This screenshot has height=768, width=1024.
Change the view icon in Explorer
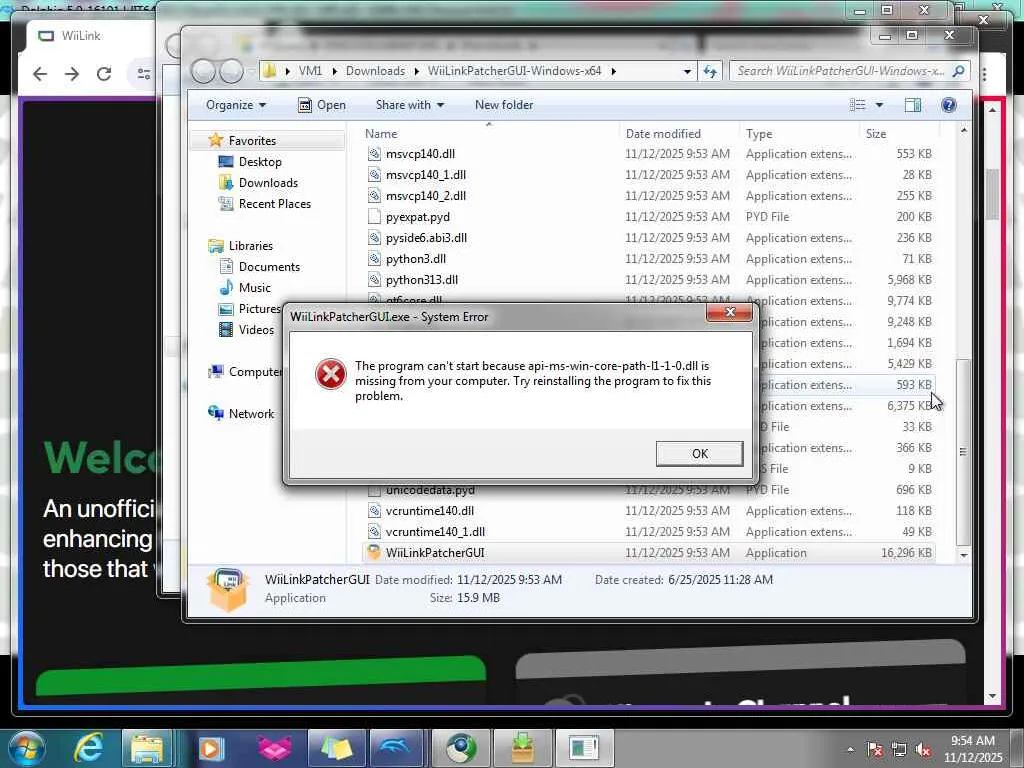857,104
